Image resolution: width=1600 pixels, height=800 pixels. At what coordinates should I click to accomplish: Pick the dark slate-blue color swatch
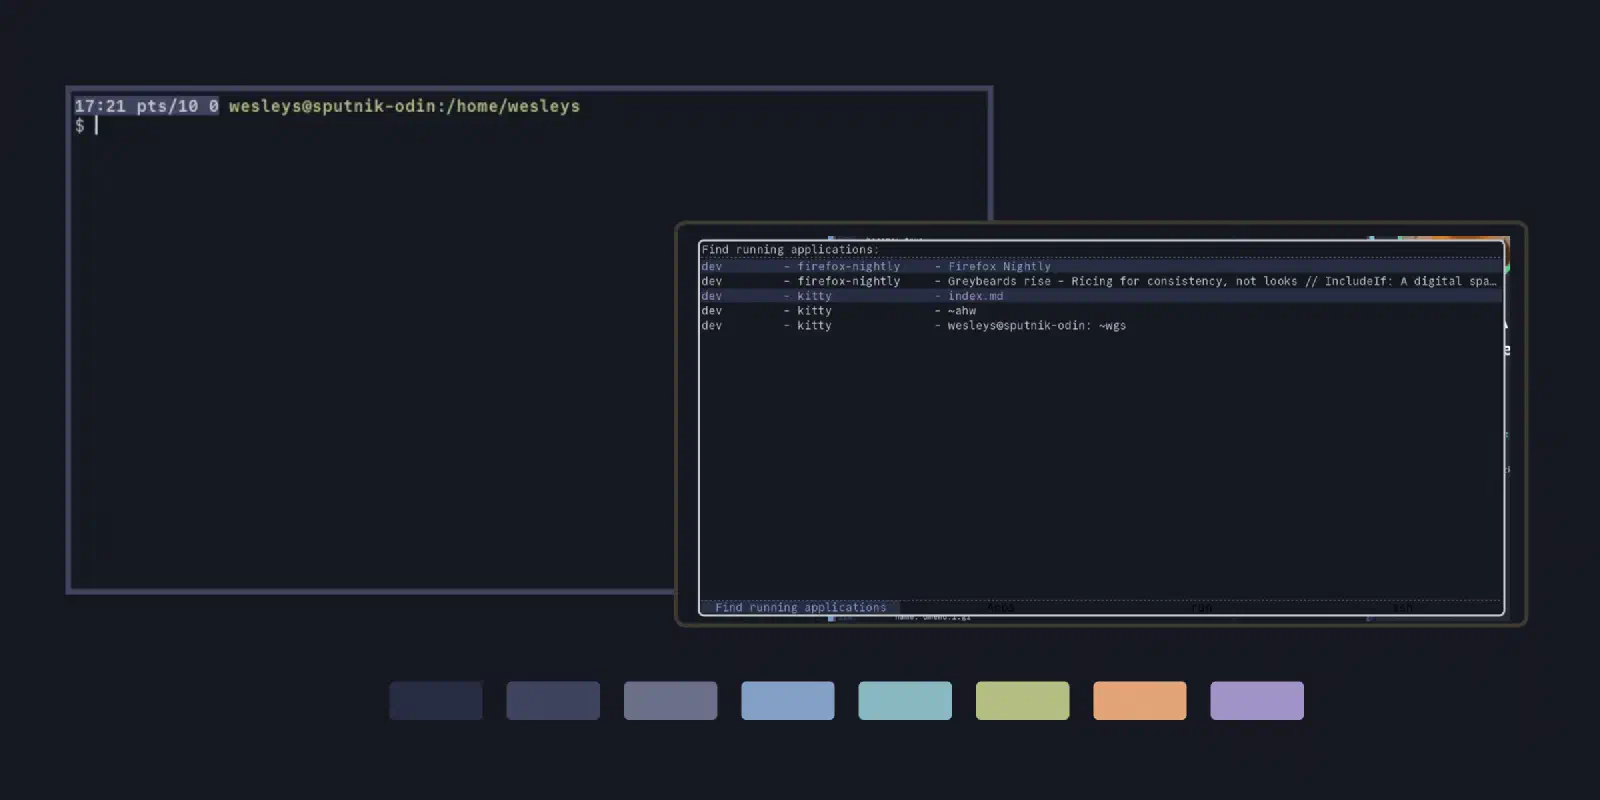click(x=553, y=701)
